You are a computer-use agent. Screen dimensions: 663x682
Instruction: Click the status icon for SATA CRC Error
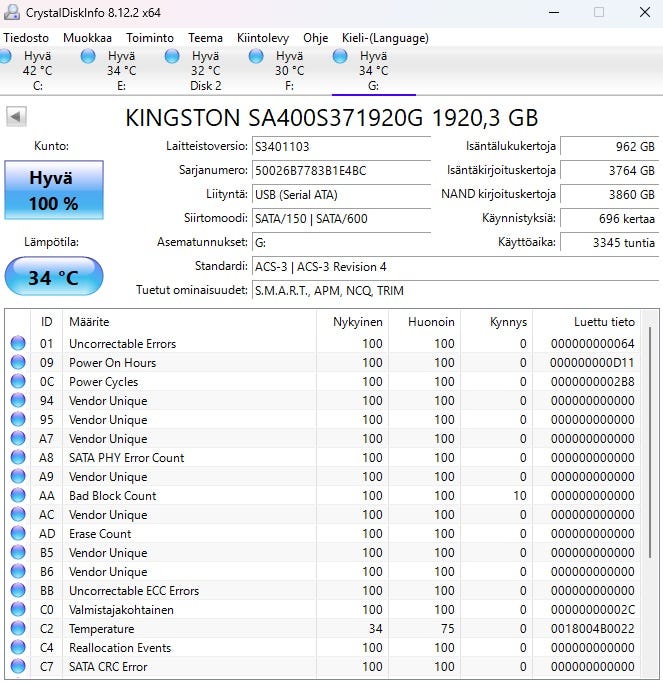[x=18, y=666]
